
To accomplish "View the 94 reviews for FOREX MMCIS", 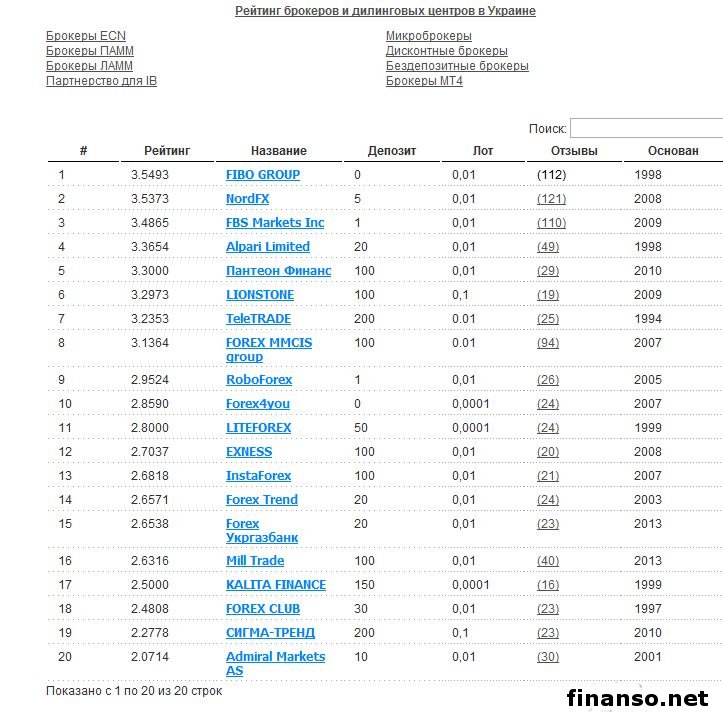I will (x=548, y=343).
